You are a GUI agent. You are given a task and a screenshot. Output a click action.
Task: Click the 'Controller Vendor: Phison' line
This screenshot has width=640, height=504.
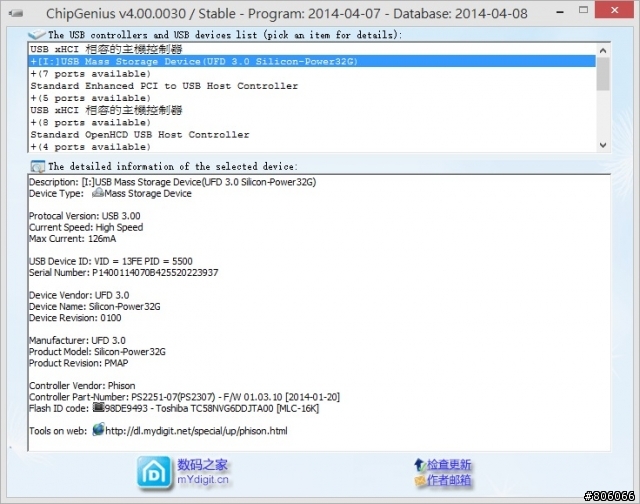82,386
